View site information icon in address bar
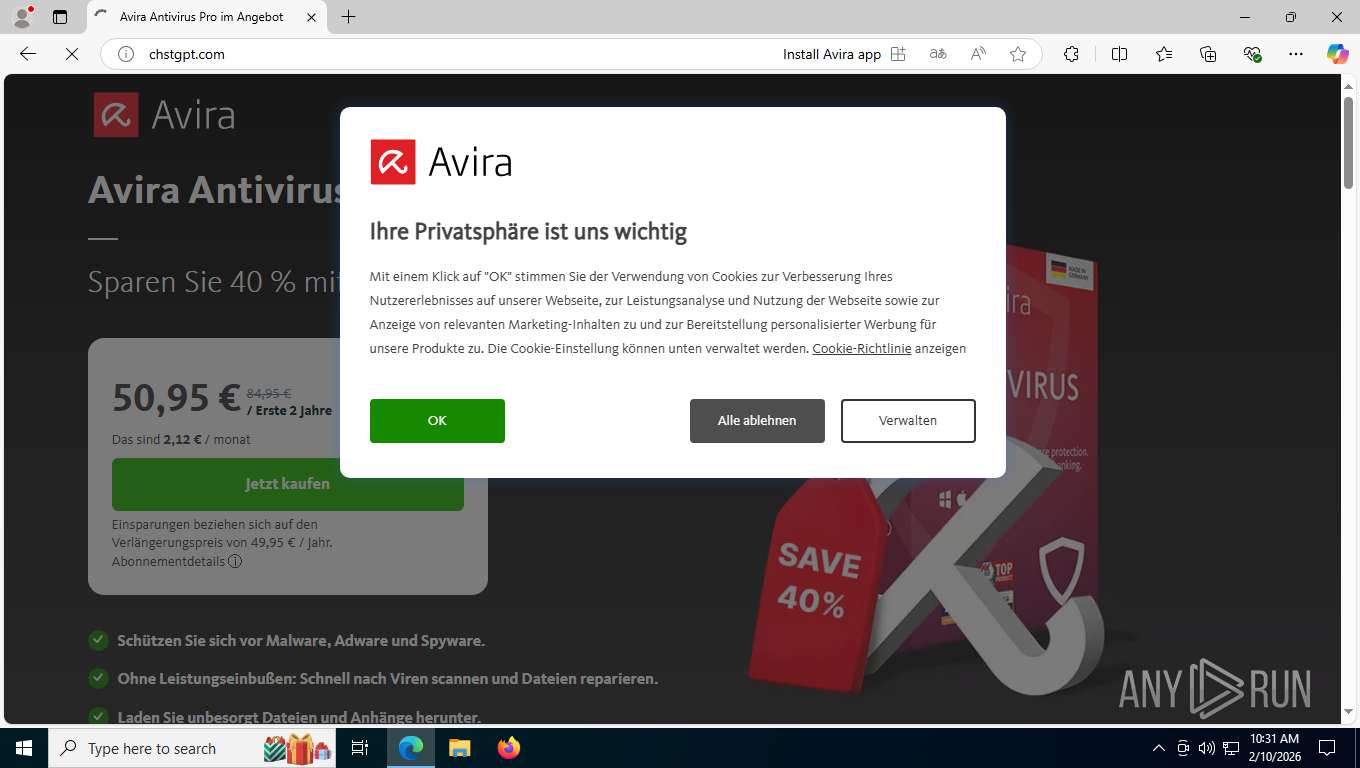The height and width of the screenshot is (768, 1360). tap(126, 54)
